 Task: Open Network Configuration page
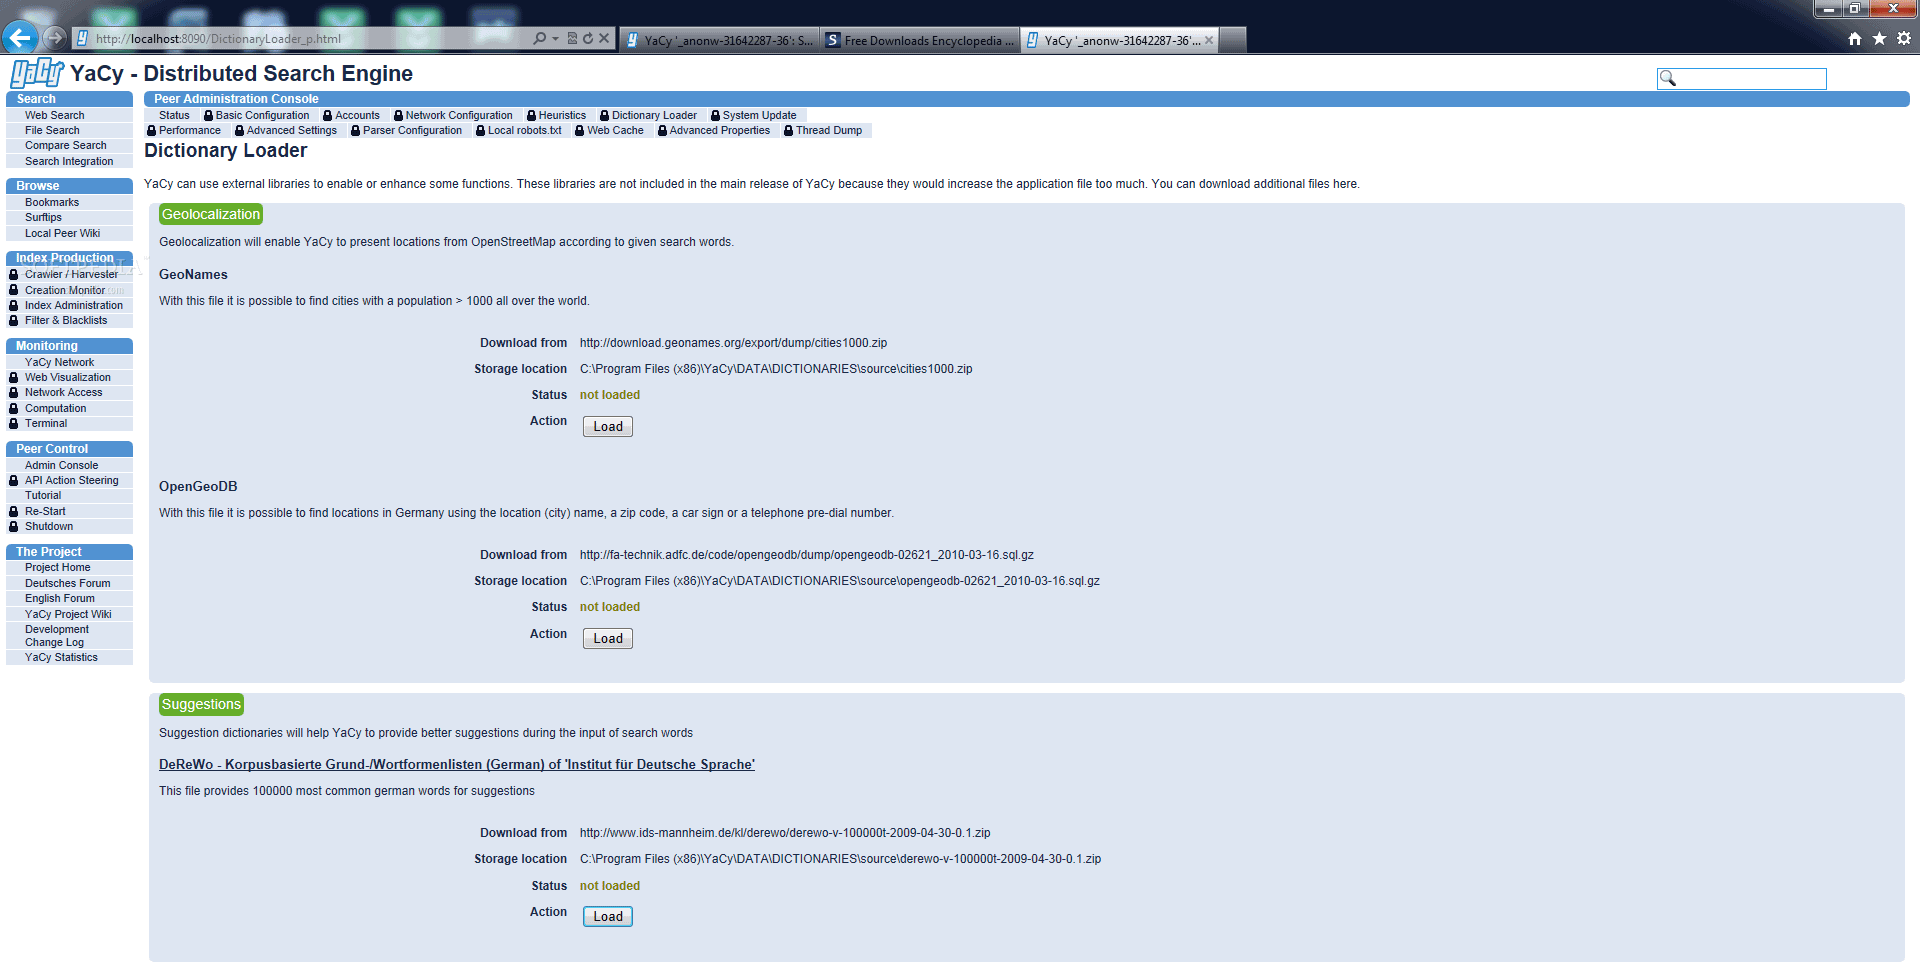[x=459, y=115]
